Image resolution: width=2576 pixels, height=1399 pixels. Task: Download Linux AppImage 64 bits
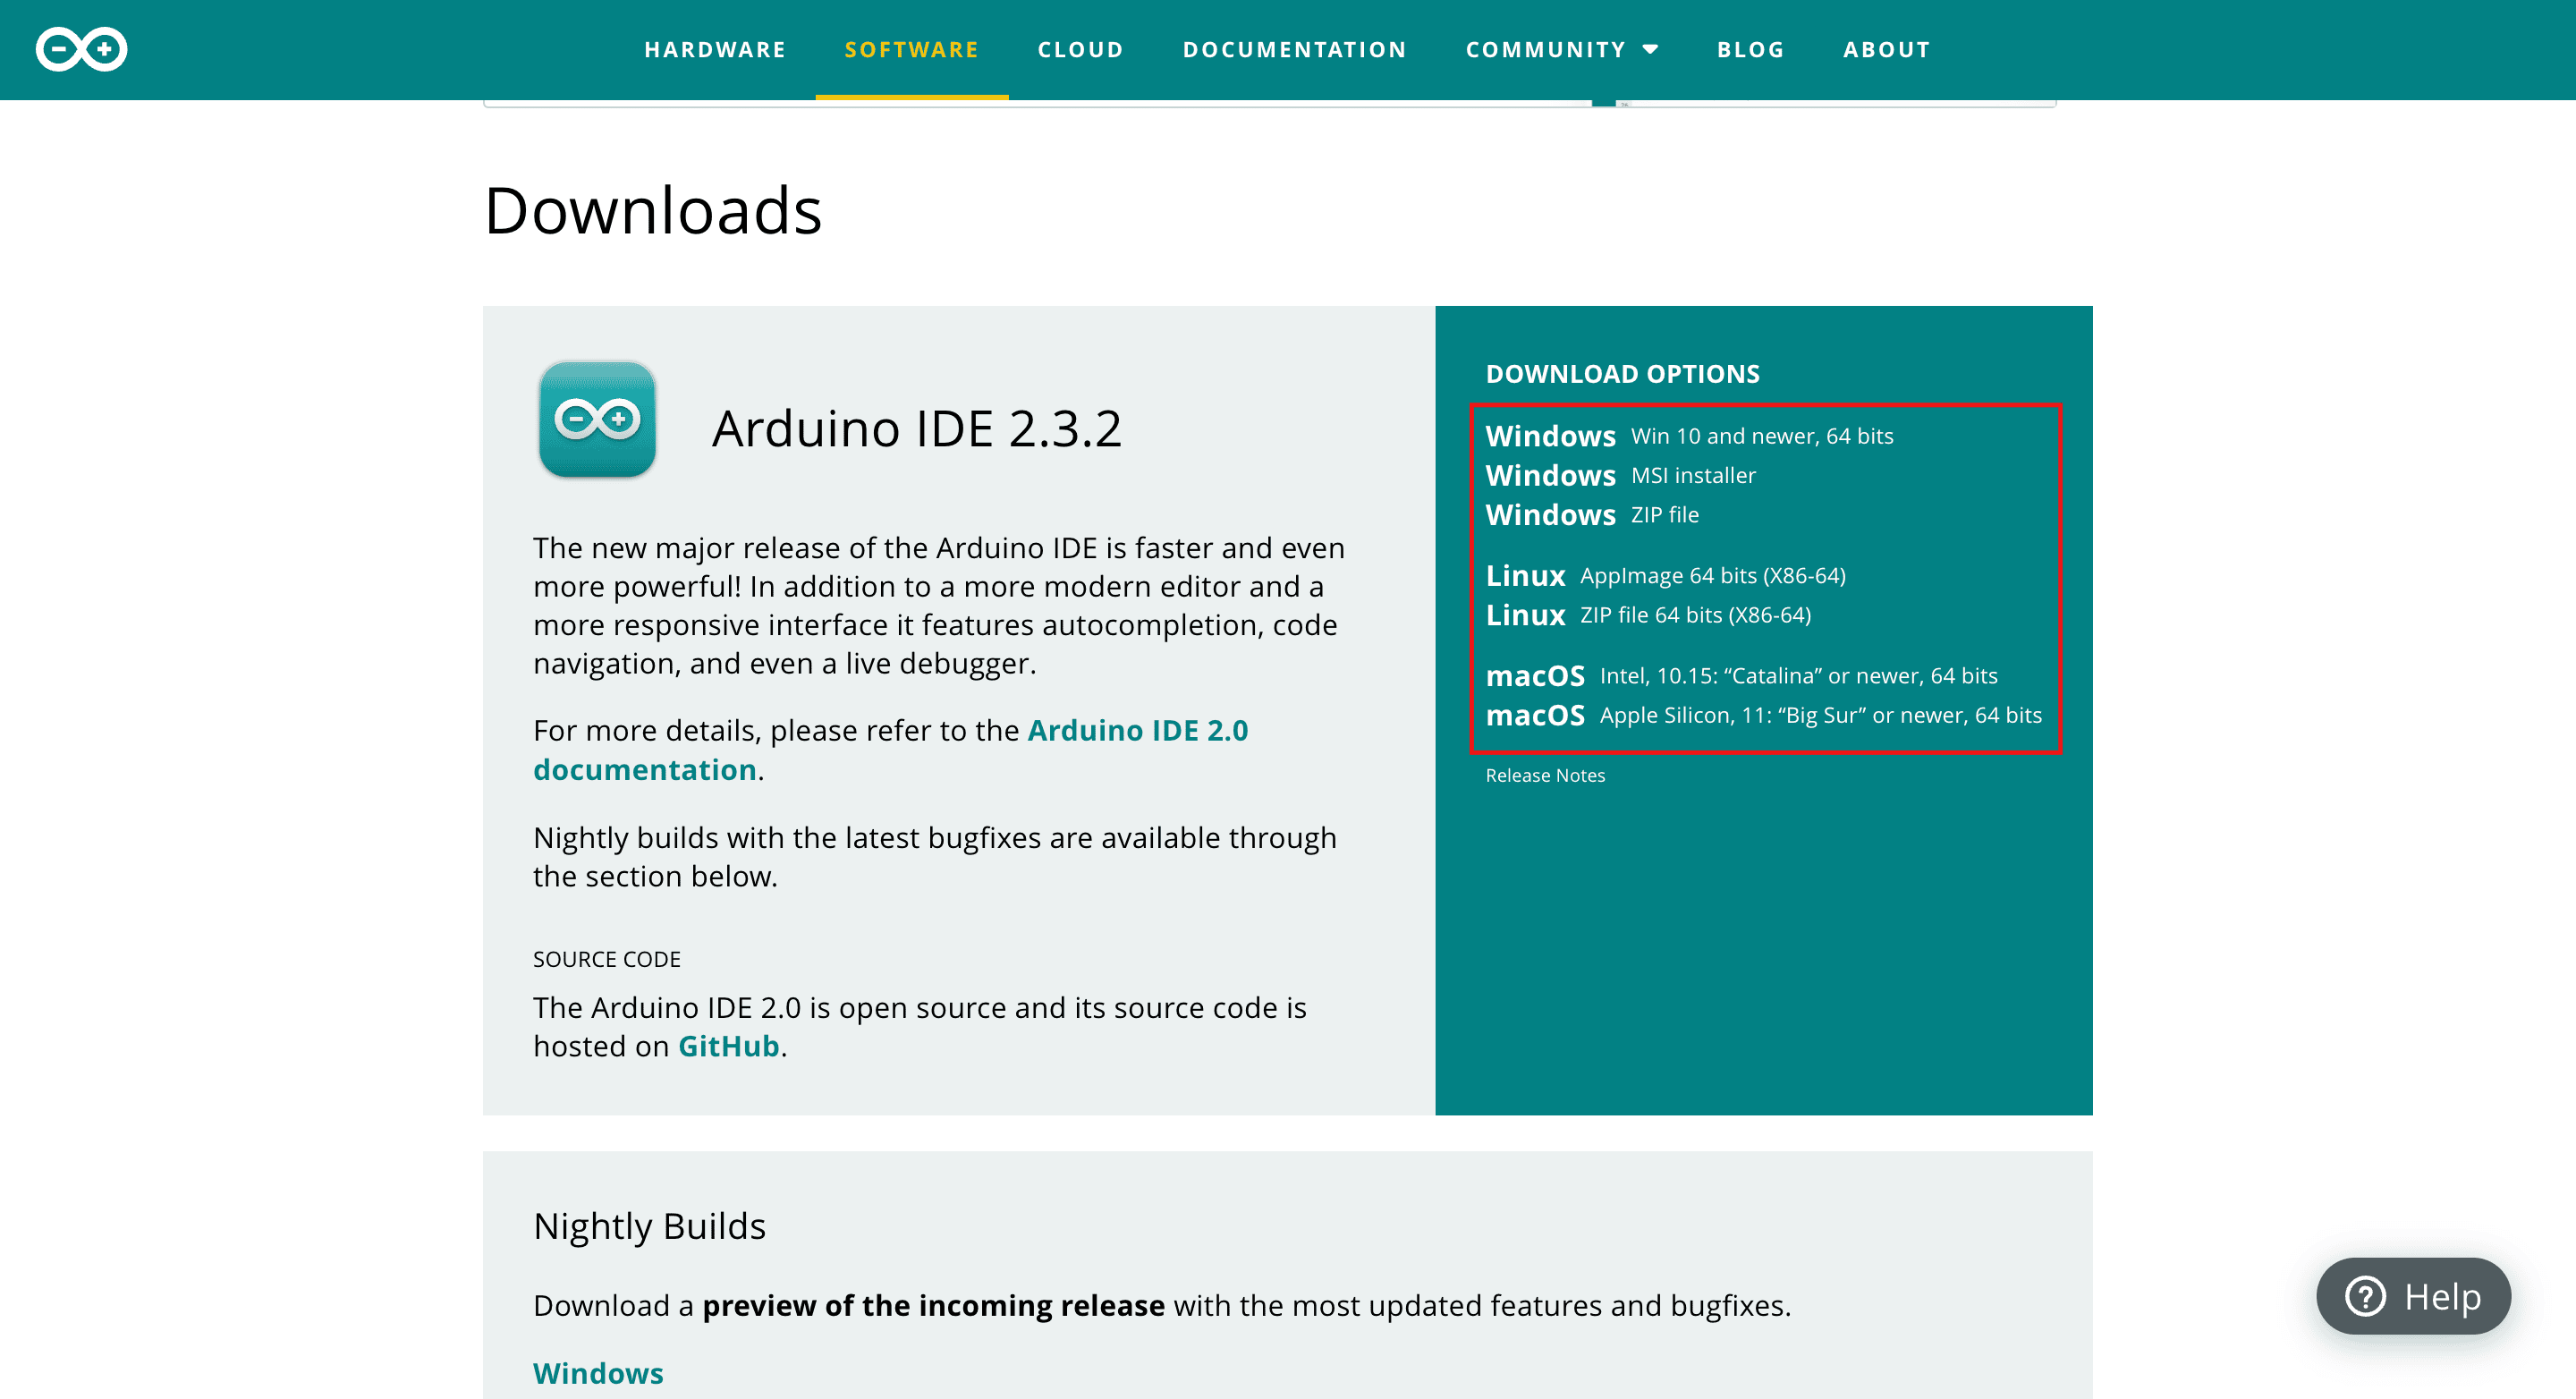[1665, 575]
